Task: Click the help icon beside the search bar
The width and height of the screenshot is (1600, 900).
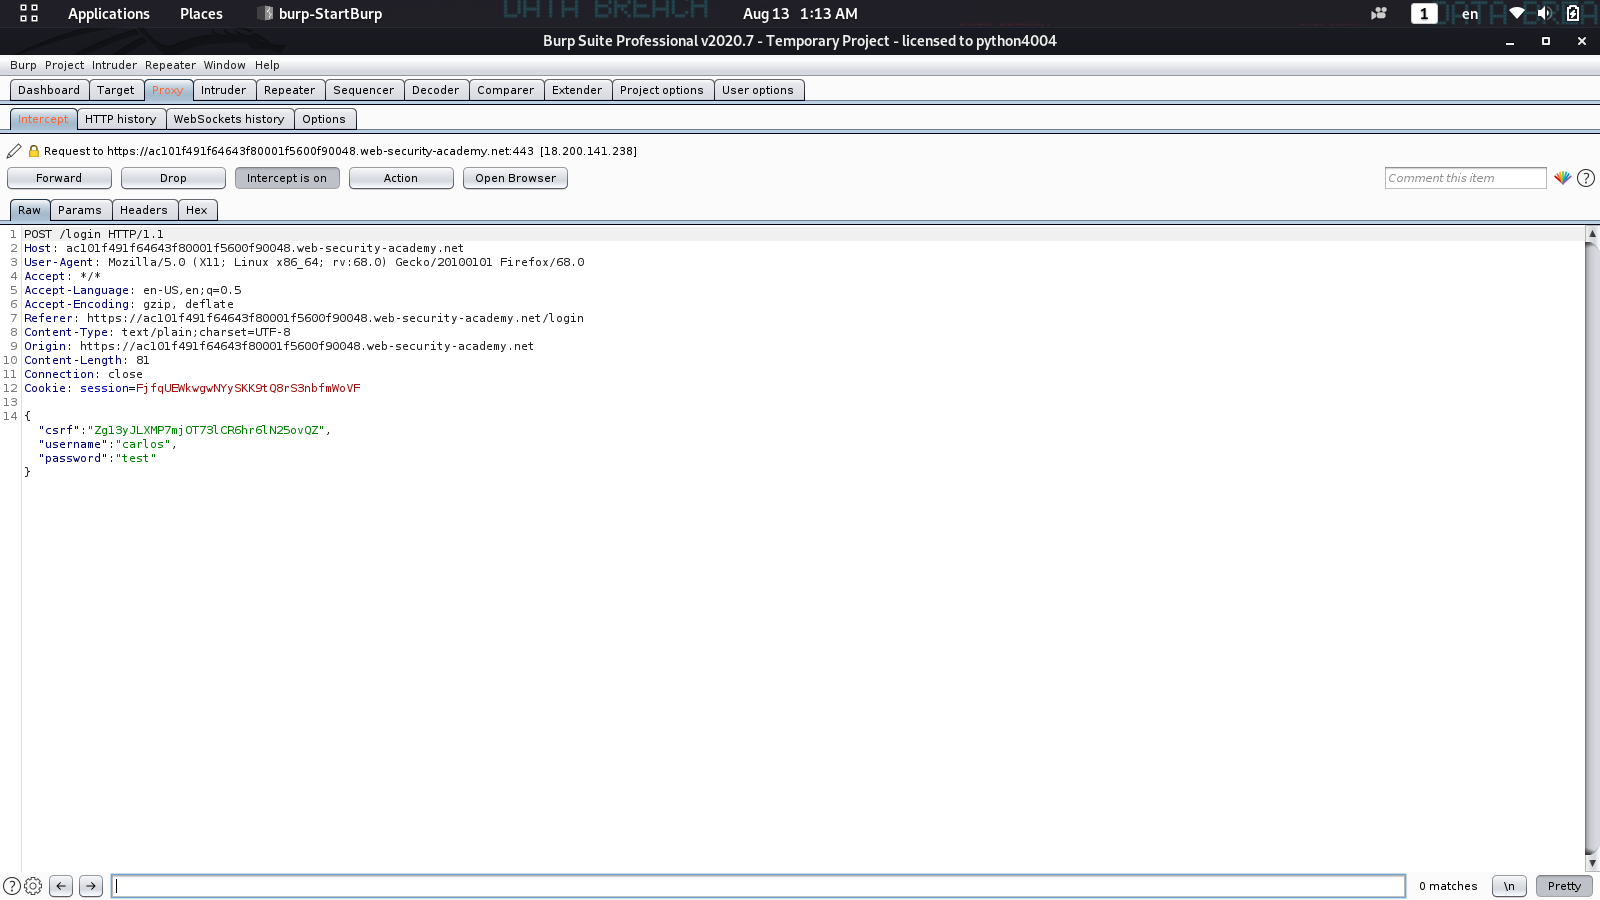Action: [9, 886]
